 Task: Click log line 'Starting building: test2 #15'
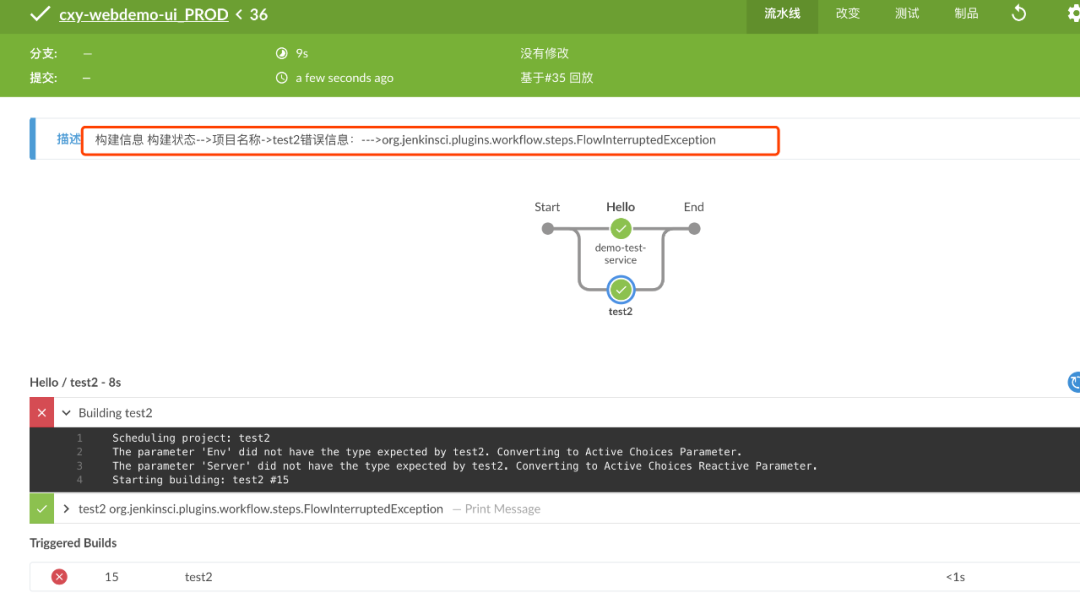200,480
